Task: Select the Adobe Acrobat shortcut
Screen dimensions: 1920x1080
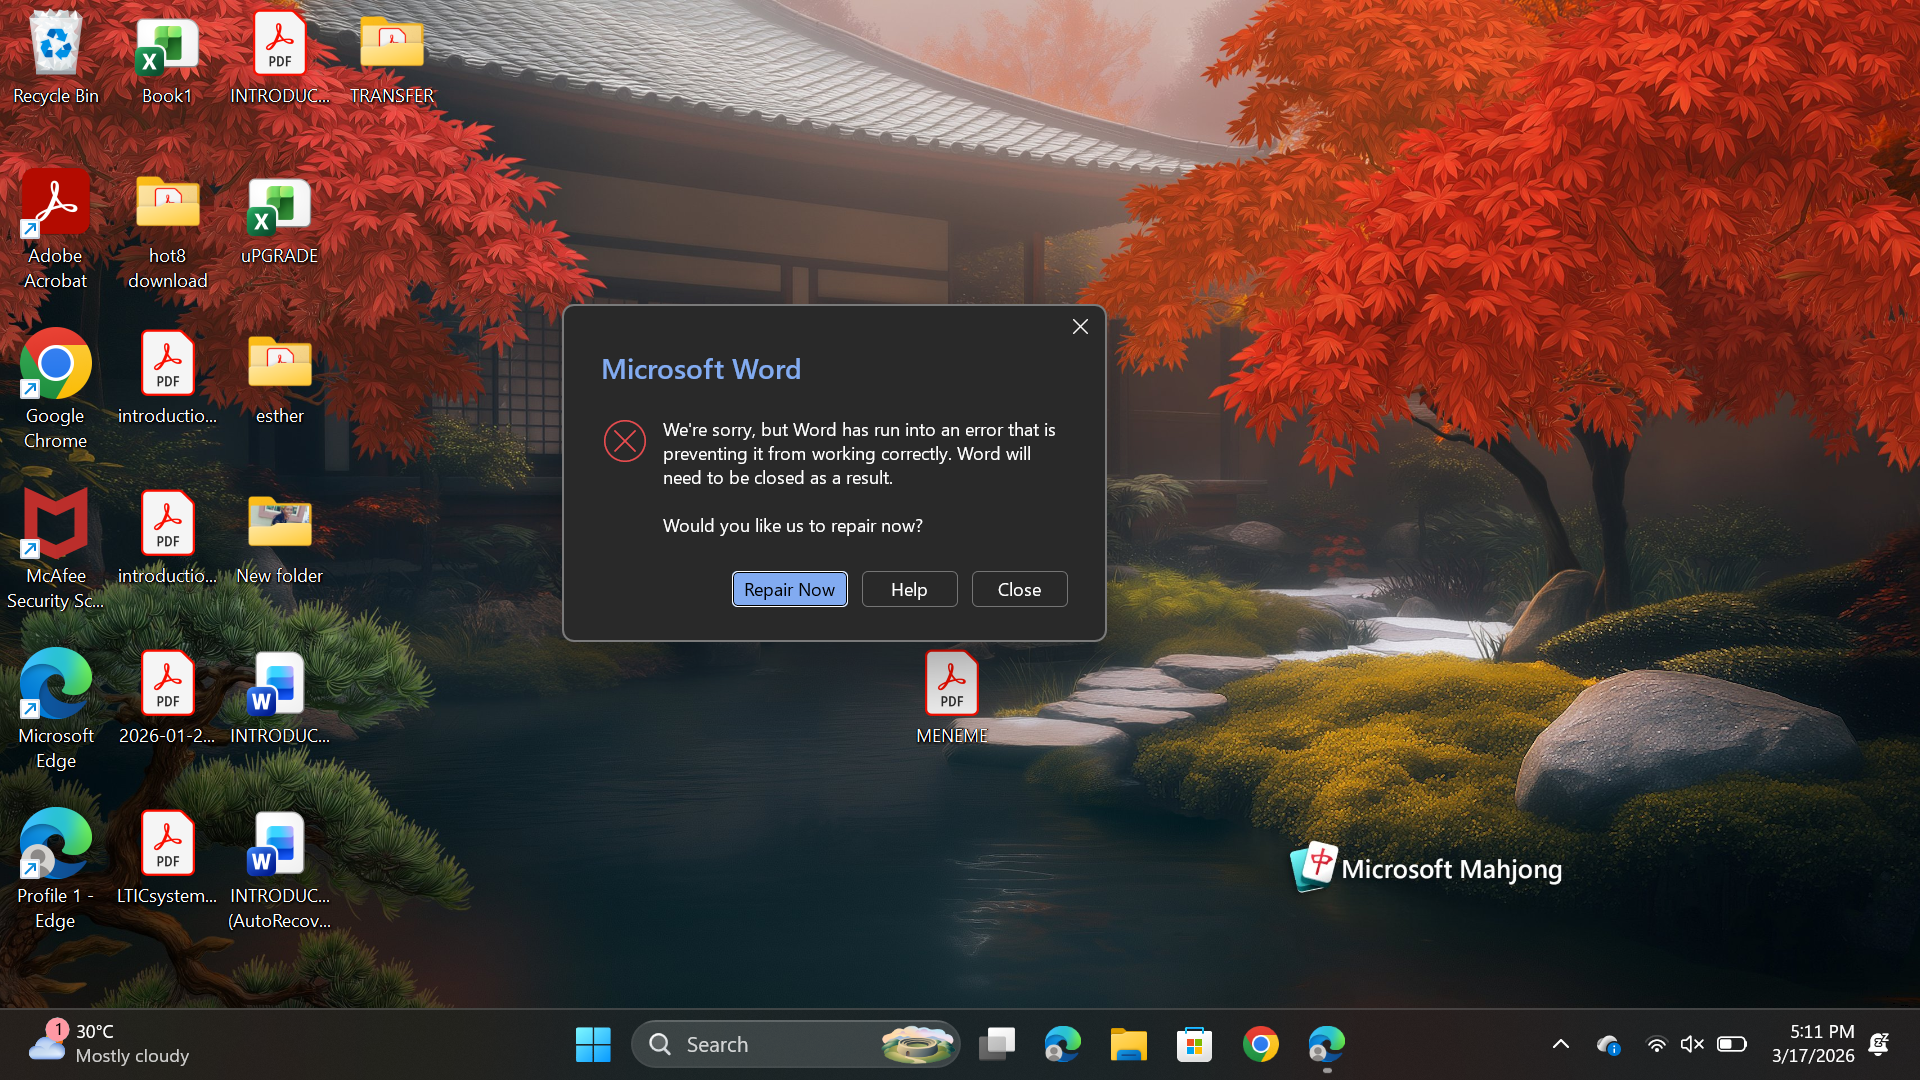Action: 55,228
